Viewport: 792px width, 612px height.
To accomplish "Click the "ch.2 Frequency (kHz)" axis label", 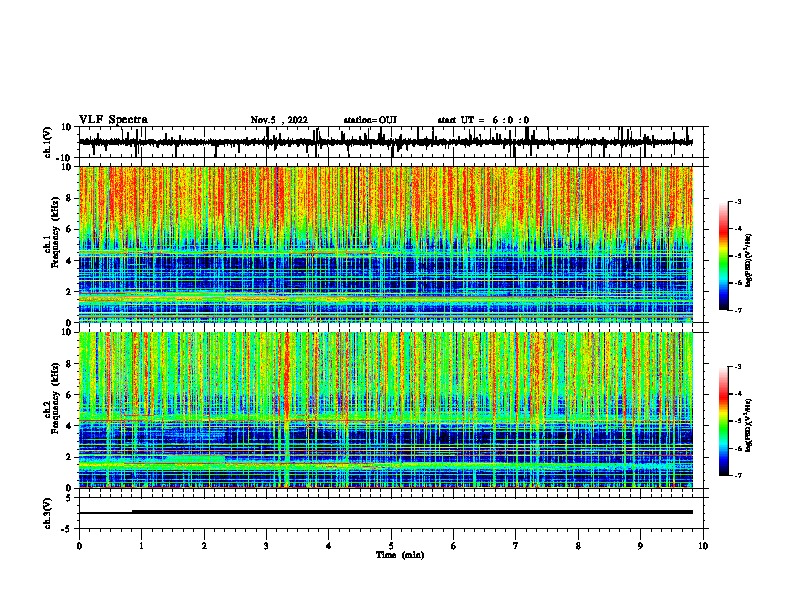I will 52,398.
